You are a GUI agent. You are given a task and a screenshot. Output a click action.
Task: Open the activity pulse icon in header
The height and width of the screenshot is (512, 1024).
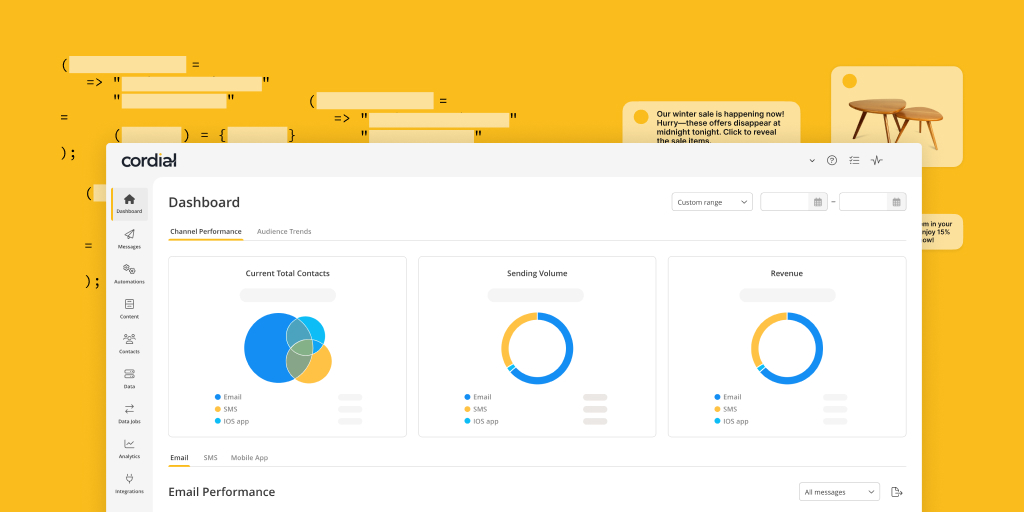pos(877,160)
